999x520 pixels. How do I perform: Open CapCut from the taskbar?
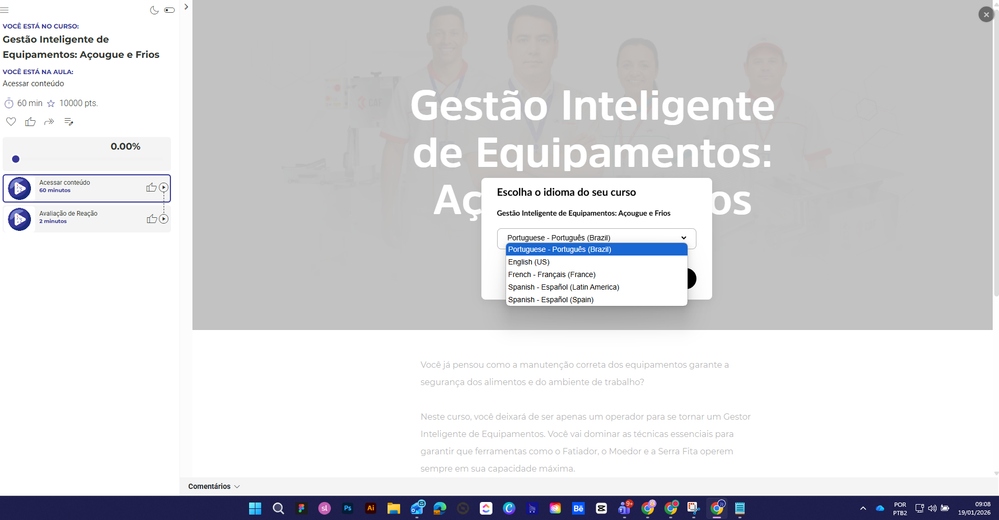[601, 508]
